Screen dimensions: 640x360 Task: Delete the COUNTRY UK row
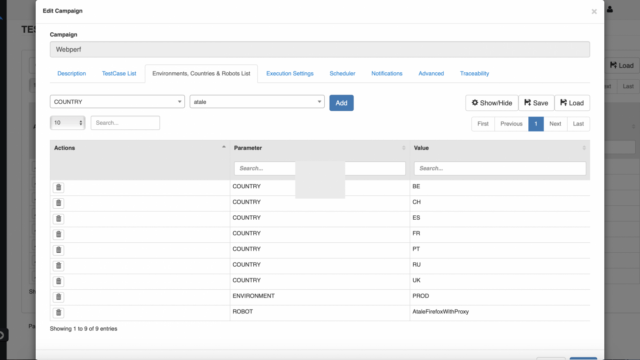(x=58, y=281)
